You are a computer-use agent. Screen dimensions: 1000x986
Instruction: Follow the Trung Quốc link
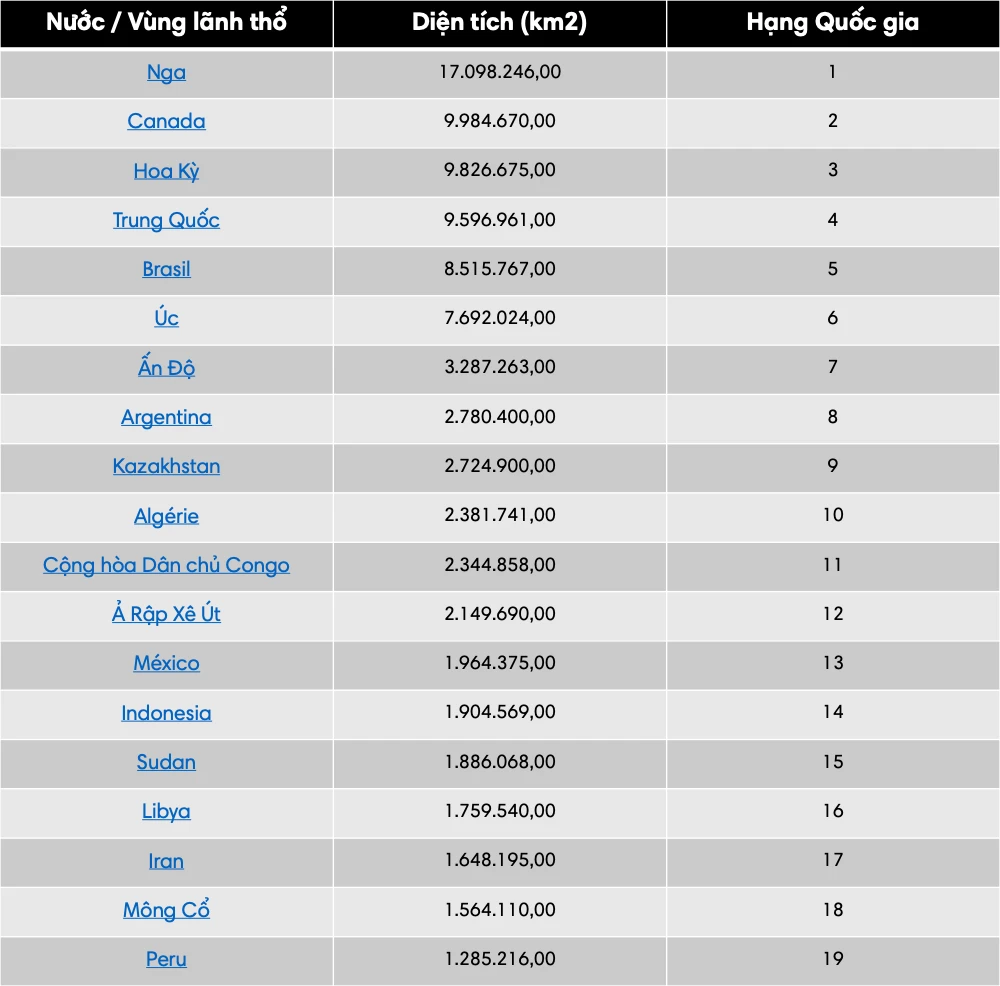(x=166, y=220)
